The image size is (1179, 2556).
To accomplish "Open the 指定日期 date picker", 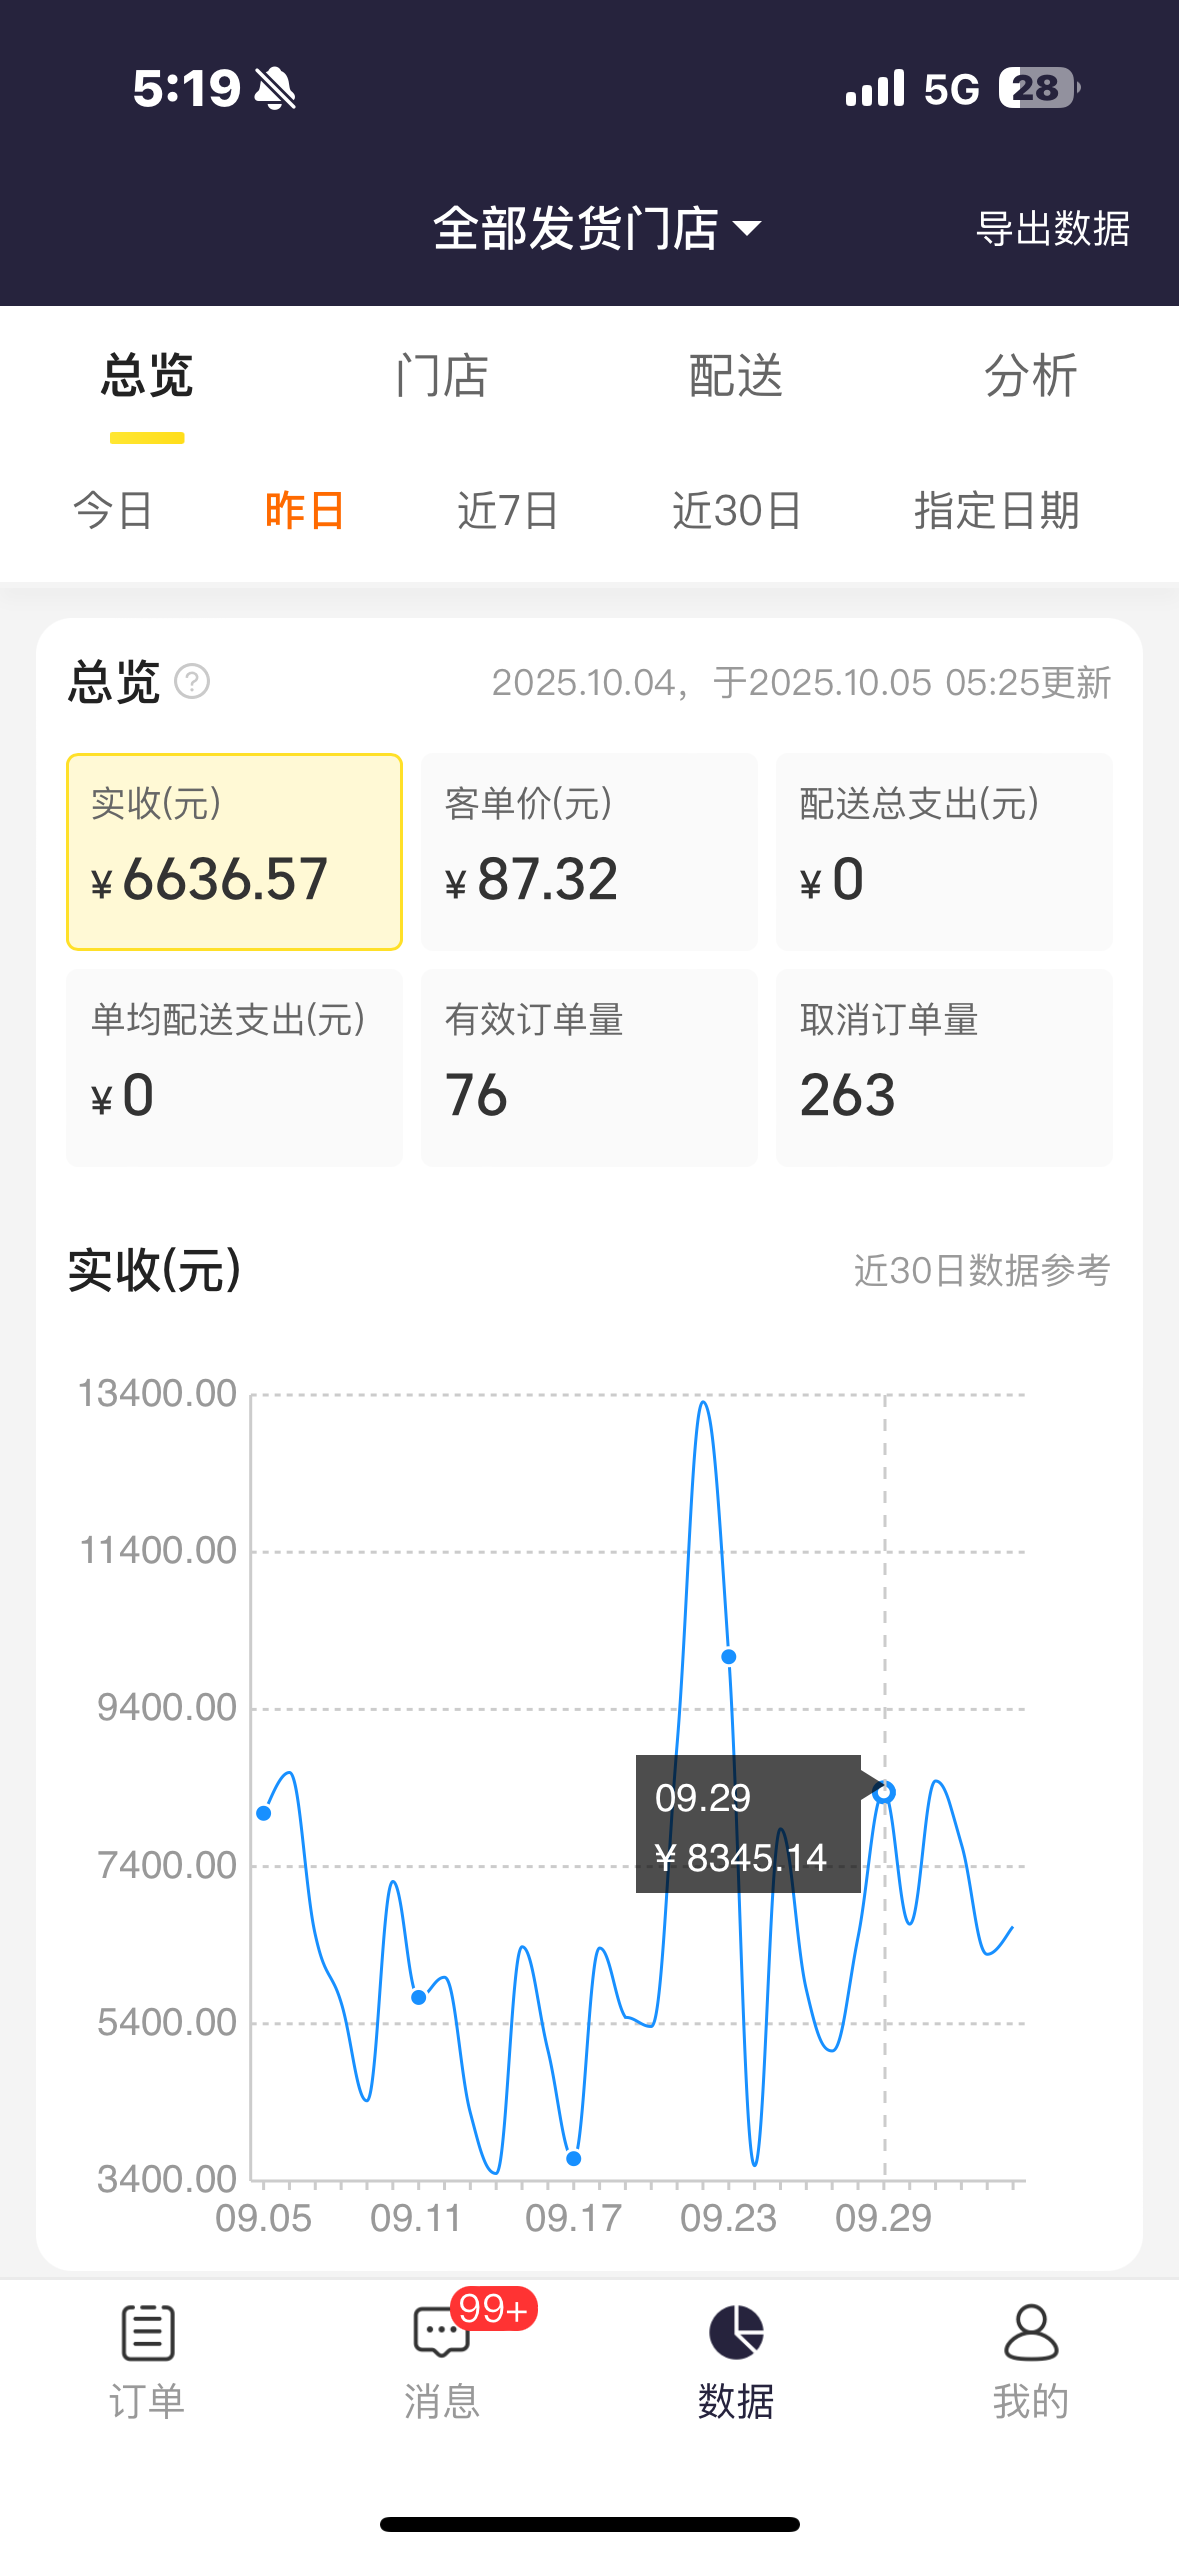I will pyautogui.click(x=996, y=511).
